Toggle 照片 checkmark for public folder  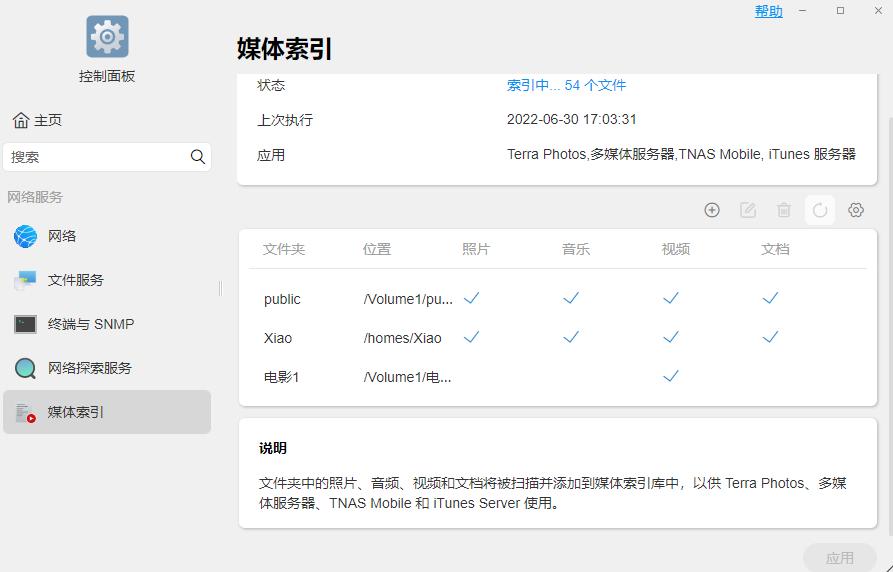point(472,298)
